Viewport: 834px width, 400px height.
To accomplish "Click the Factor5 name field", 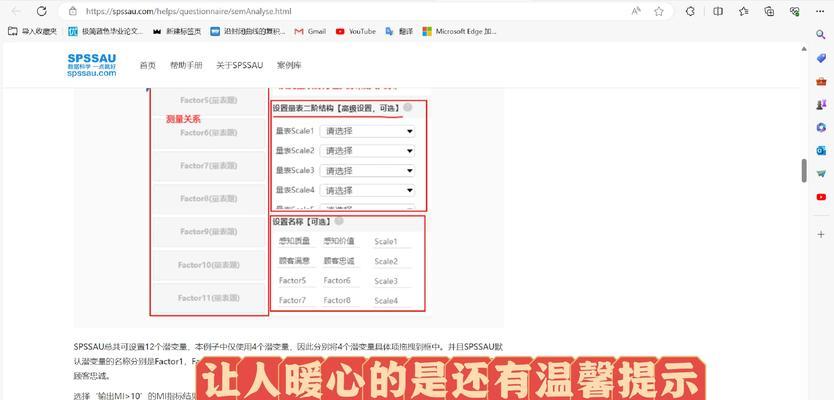I will tap(296, 280).
